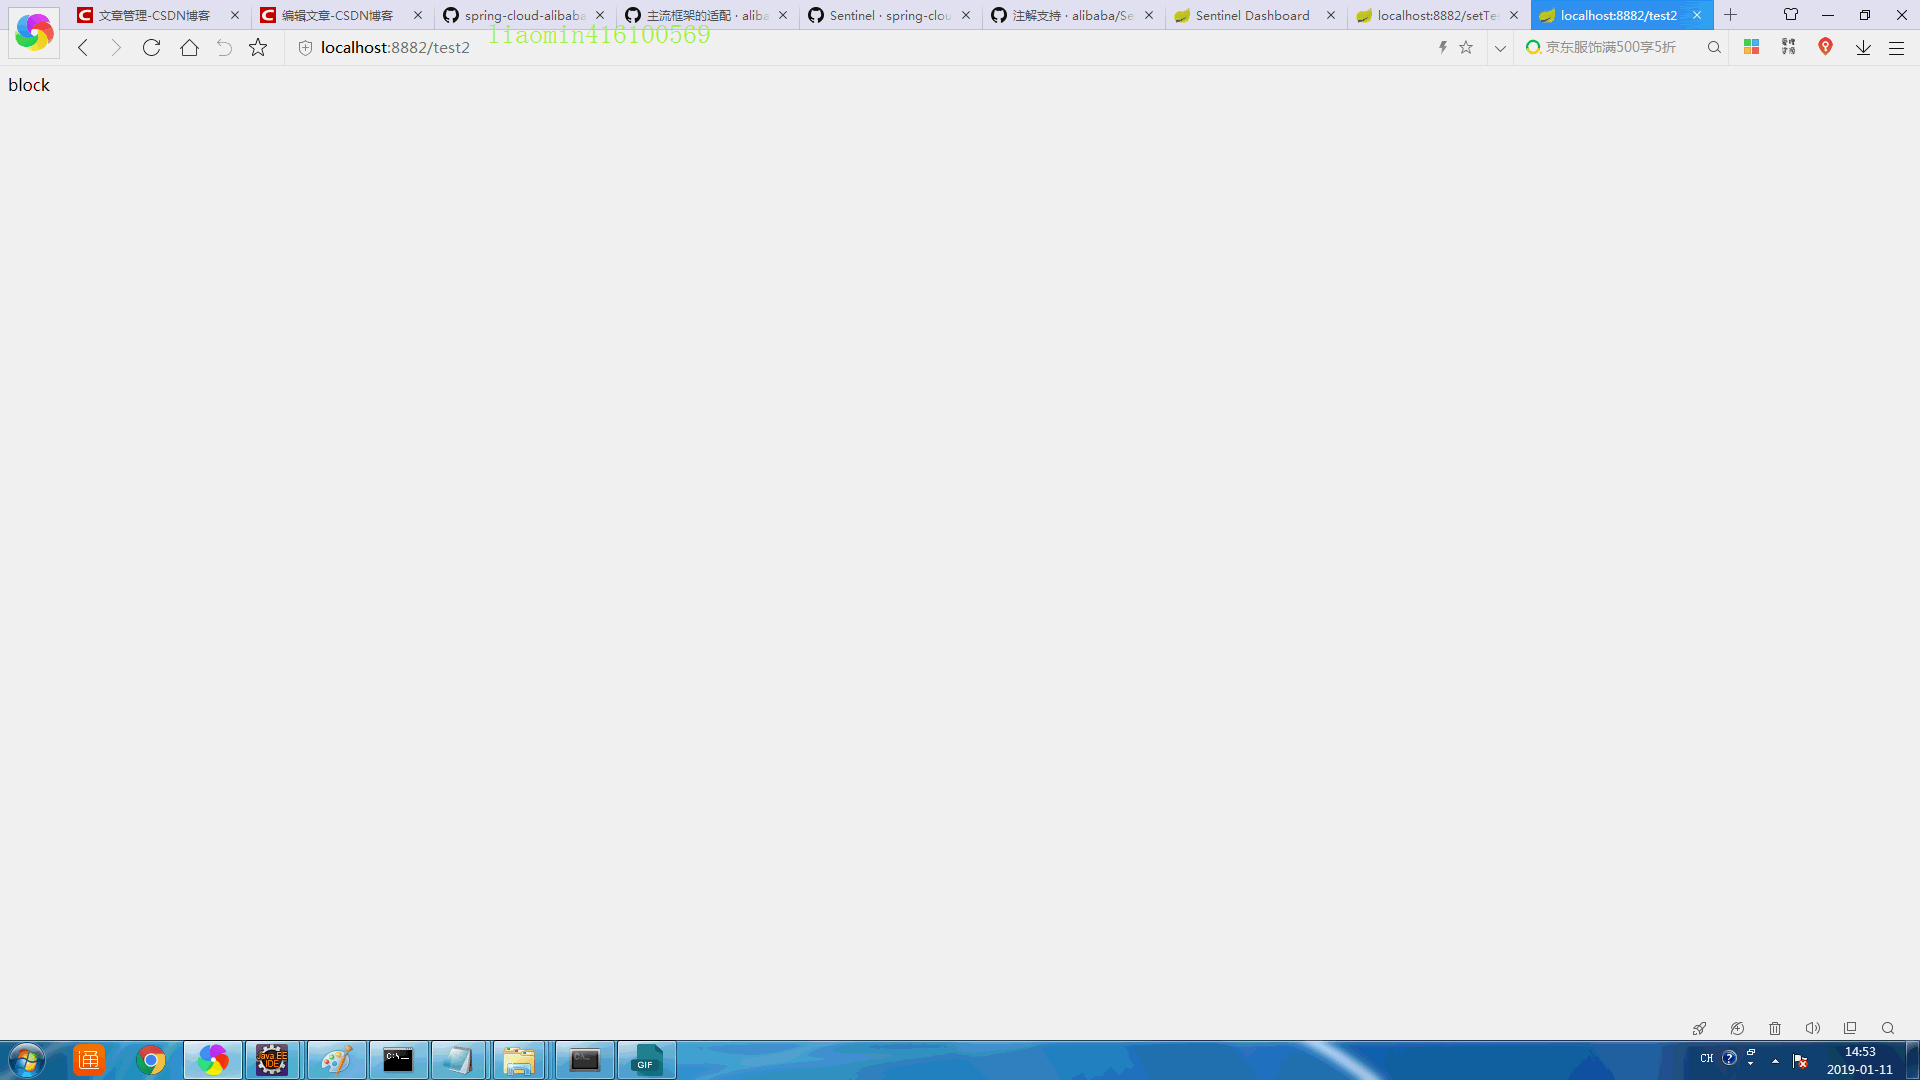Click the search box with 京东 text
The width and height of the screenshot is (1920, 1080).
pos(1610,47)
